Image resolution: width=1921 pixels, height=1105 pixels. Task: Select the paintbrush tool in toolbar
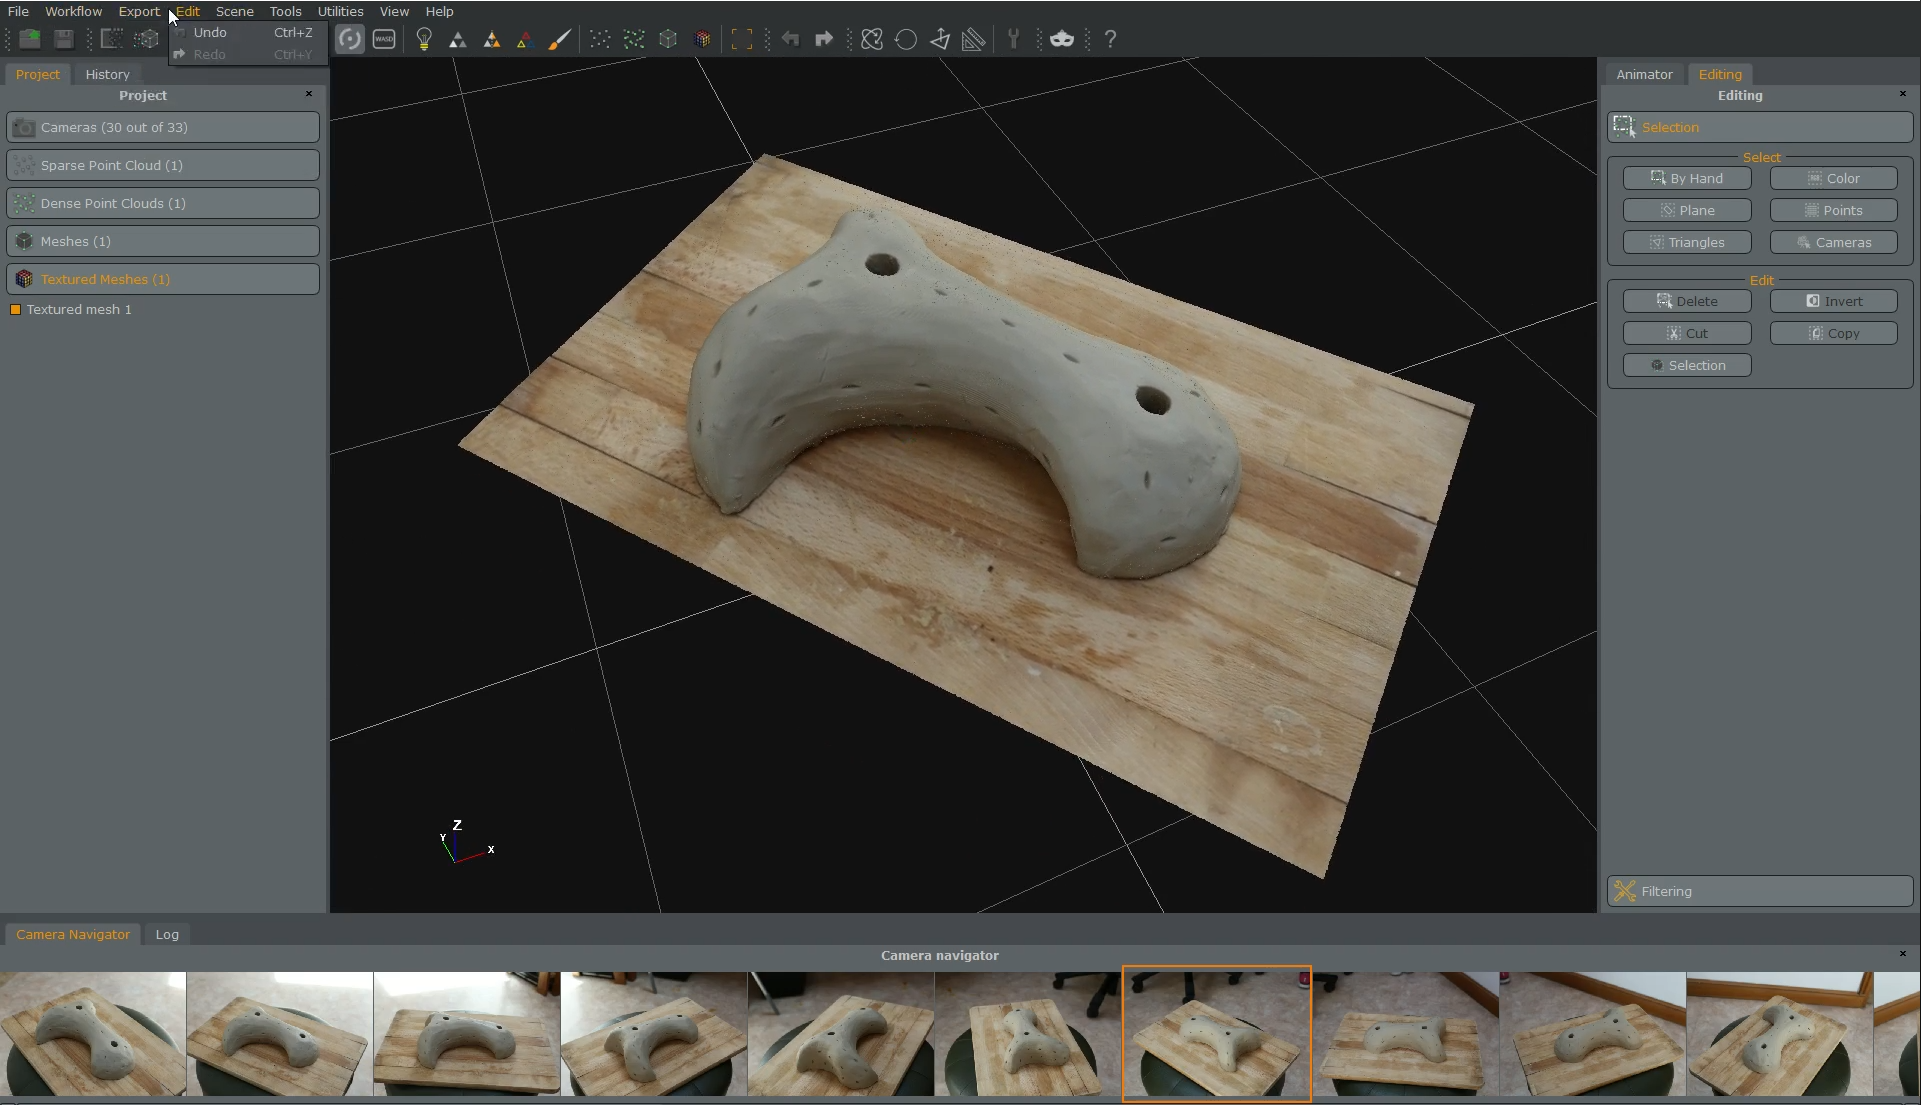click(560, 39)
